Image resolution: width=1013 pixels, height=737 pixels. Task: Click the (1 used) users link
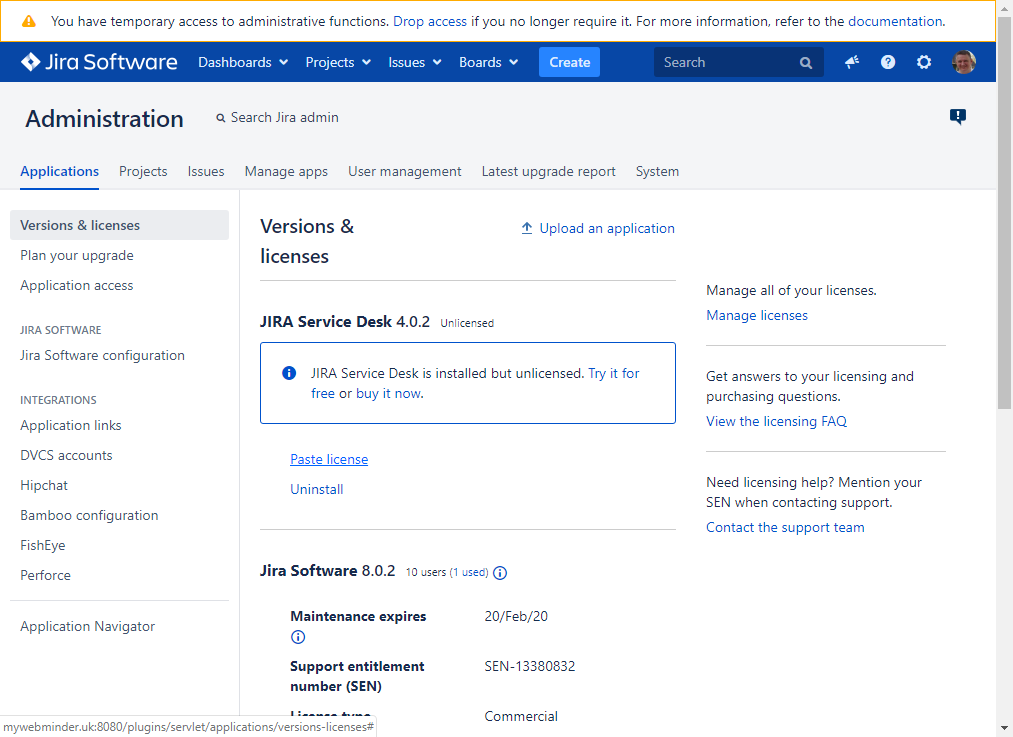click(469, 572)
